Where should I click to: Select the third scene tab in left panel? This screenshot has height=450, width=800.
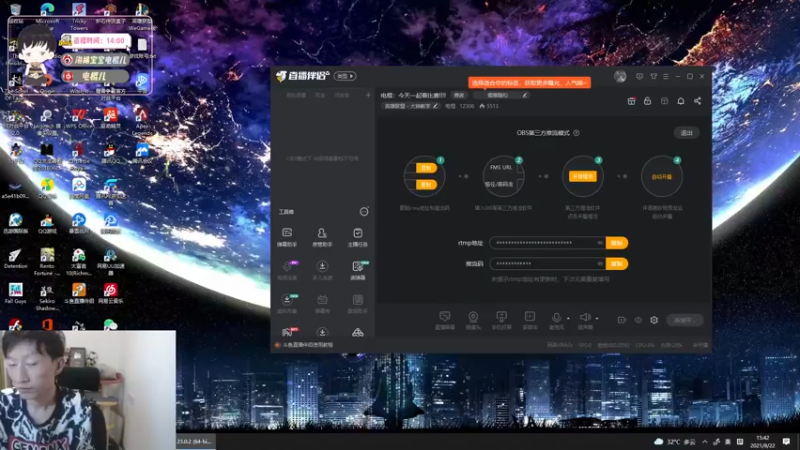pos(342,95)
